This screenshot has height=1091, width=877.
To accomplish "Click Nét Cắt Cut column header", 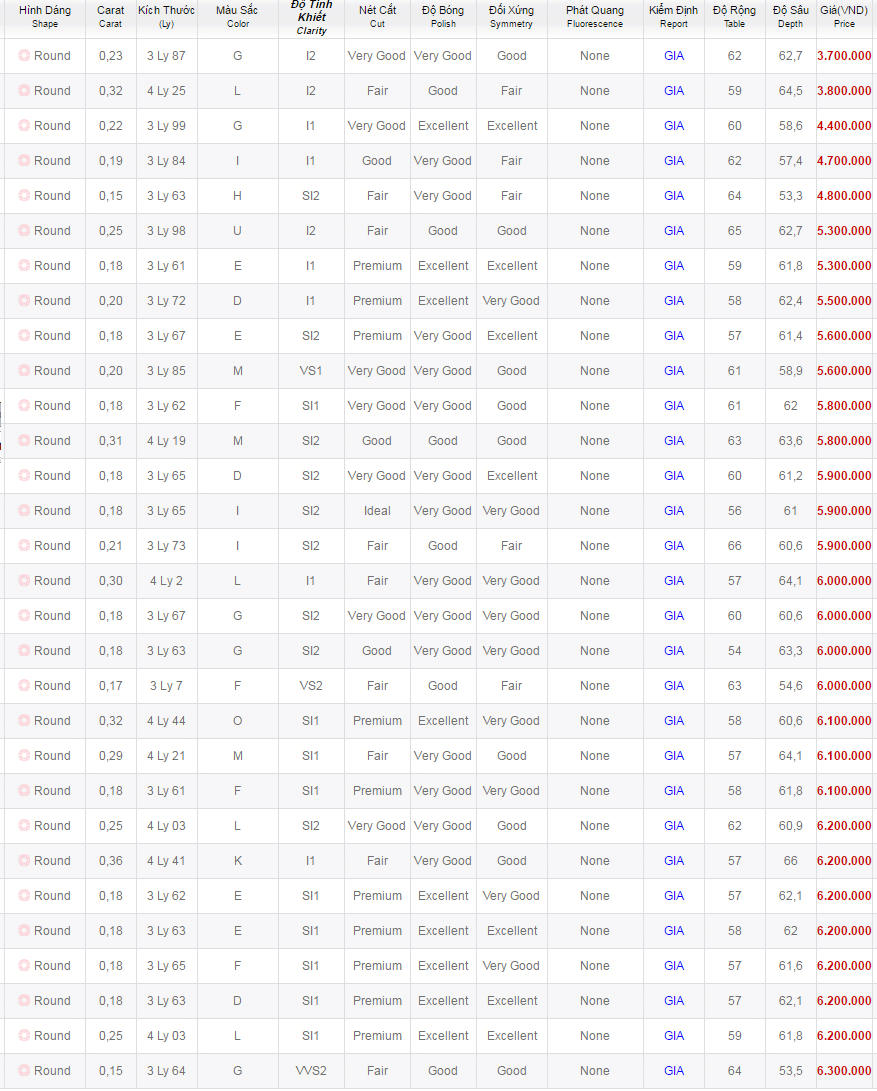I will (377, 17).
